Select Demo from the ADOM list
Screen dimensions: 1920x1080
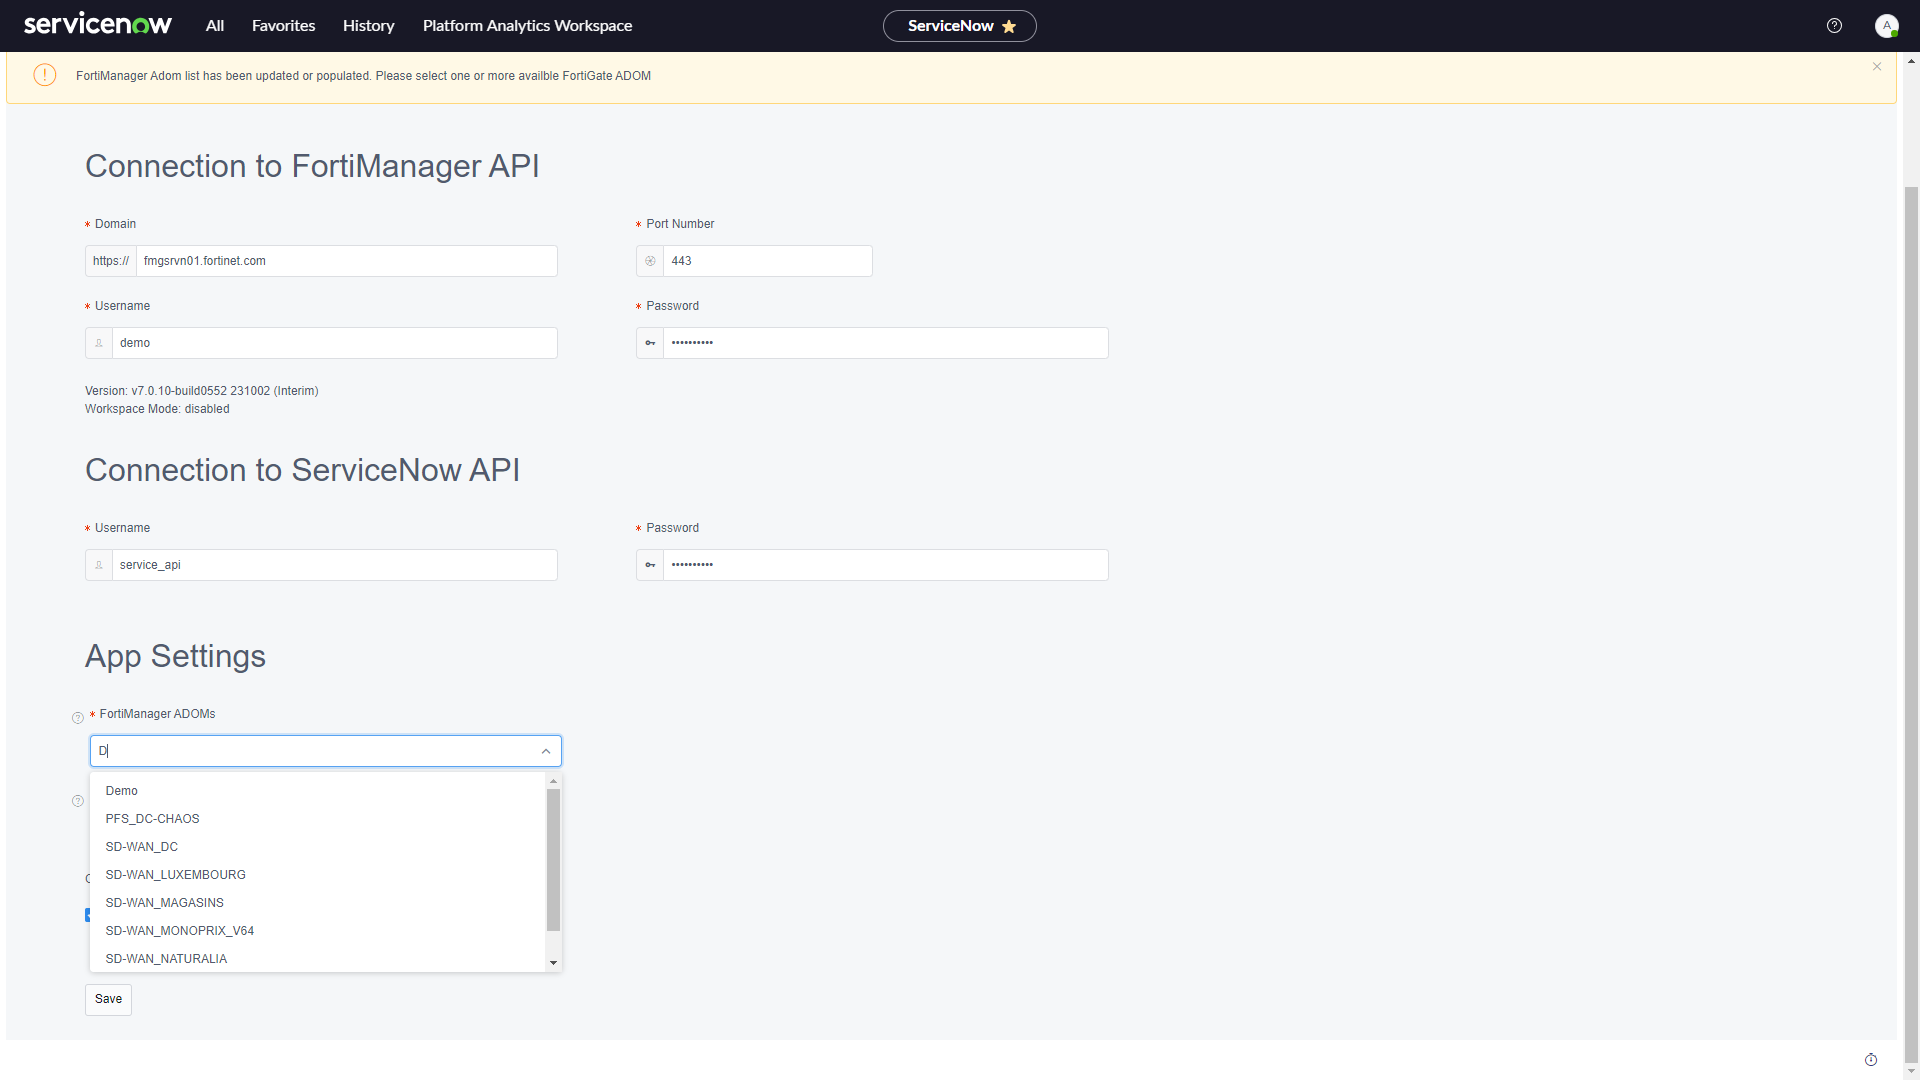[122, 791]
